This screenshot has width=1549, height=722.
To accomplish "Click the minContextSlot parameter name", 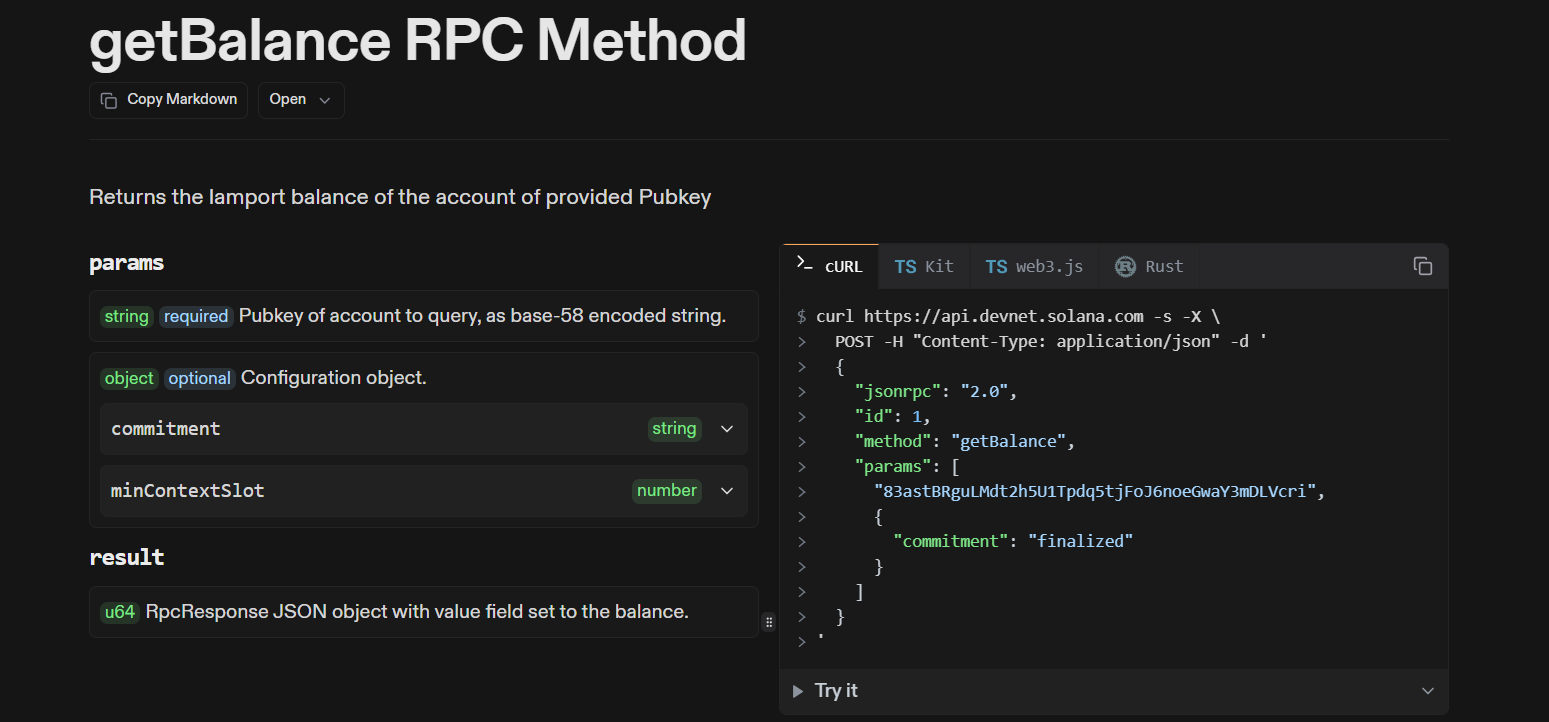I will (x=188, y=491).
